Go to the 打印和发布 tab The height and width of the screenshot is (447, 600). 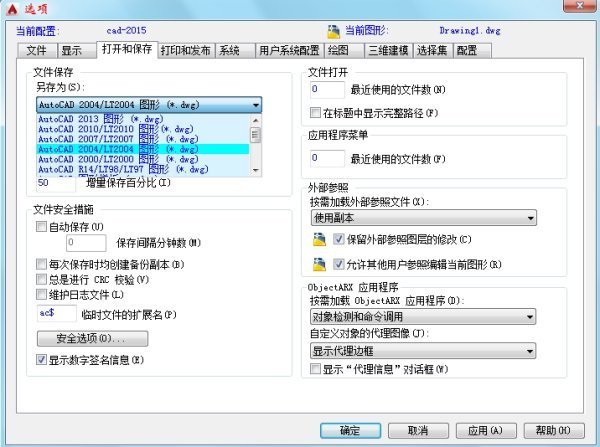click(186, 51)
